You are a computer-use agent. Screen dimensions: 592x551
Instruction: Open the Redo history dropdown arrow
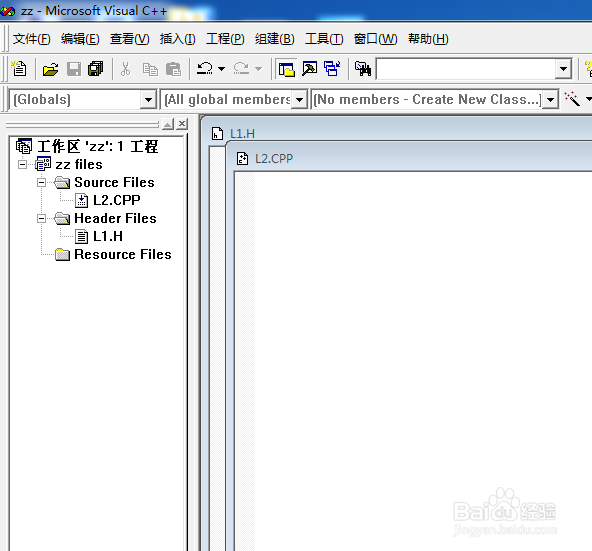coord(258,69)
